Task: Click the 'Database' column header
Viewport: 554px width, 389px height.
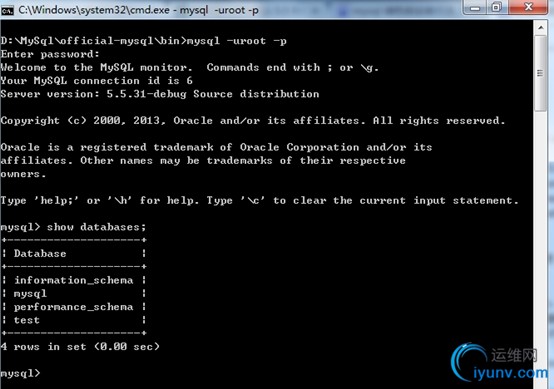Action: tap(40, 254)
